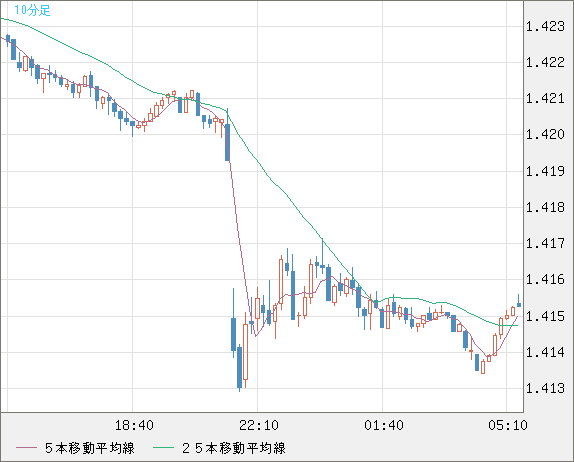Select the 1.420 price axis label

(x=545, y=134)
